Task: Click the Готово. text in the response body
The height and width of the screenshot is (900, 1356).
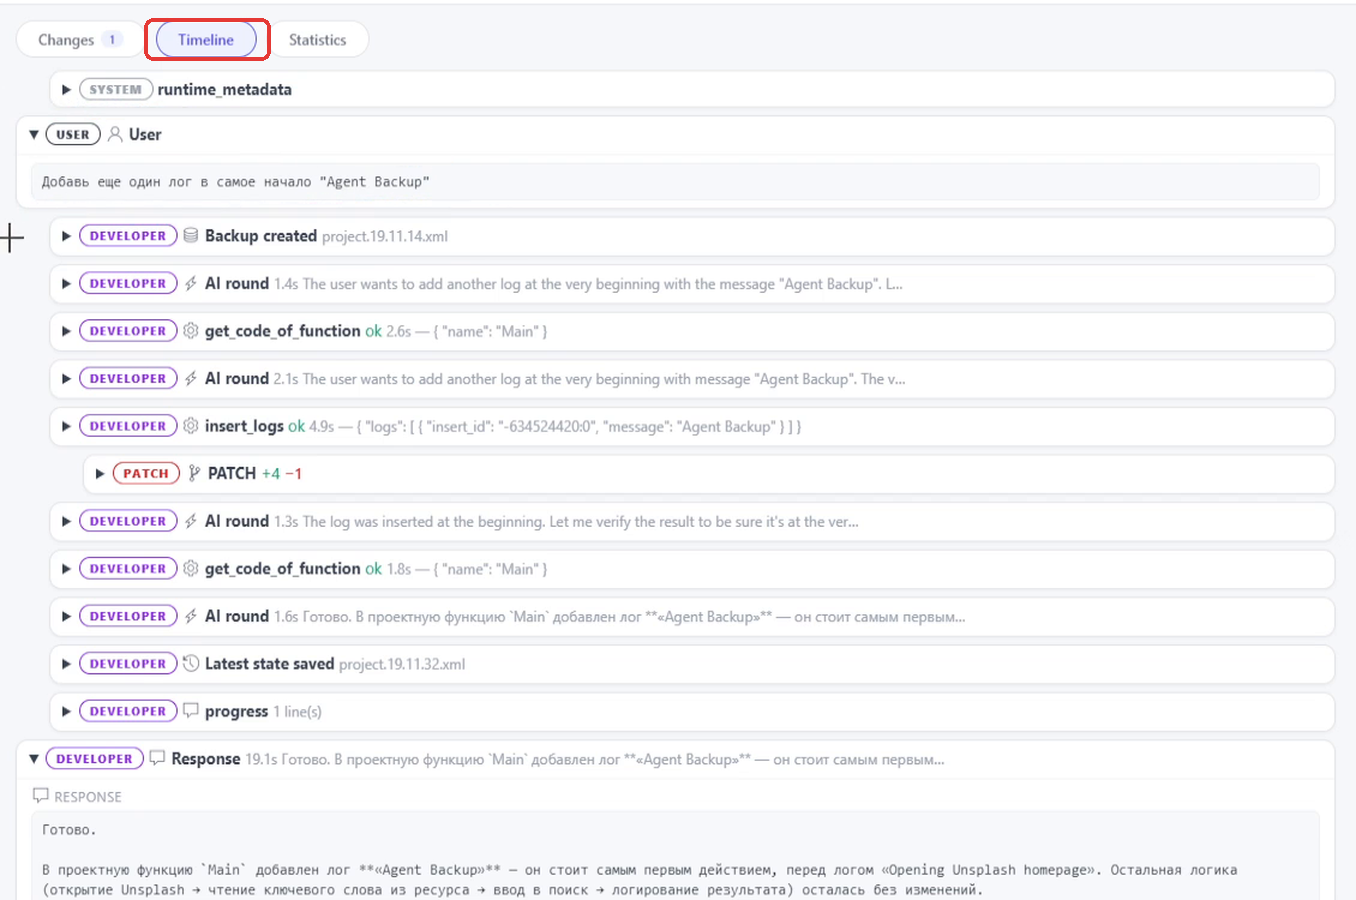Action: [x=69, y=830]
